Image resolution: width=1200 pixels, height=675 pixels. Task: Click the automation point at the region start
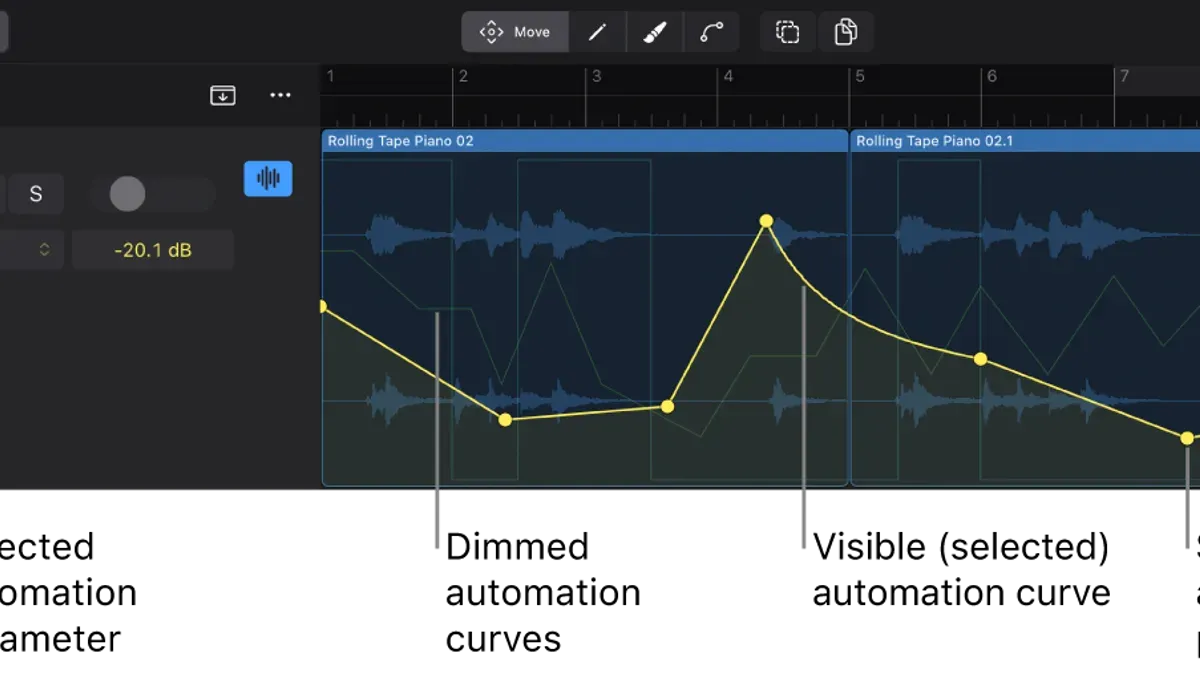tap(322, 306)
